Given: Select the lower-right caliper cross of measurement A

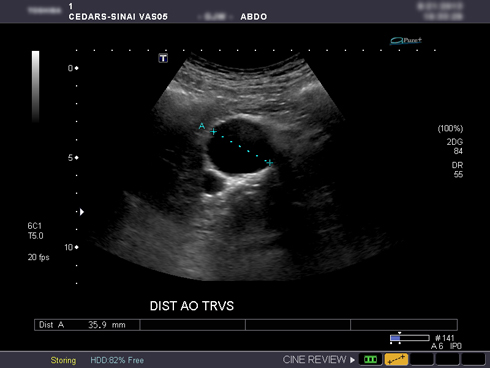Looking at the screenshot, I should [270, 163].
